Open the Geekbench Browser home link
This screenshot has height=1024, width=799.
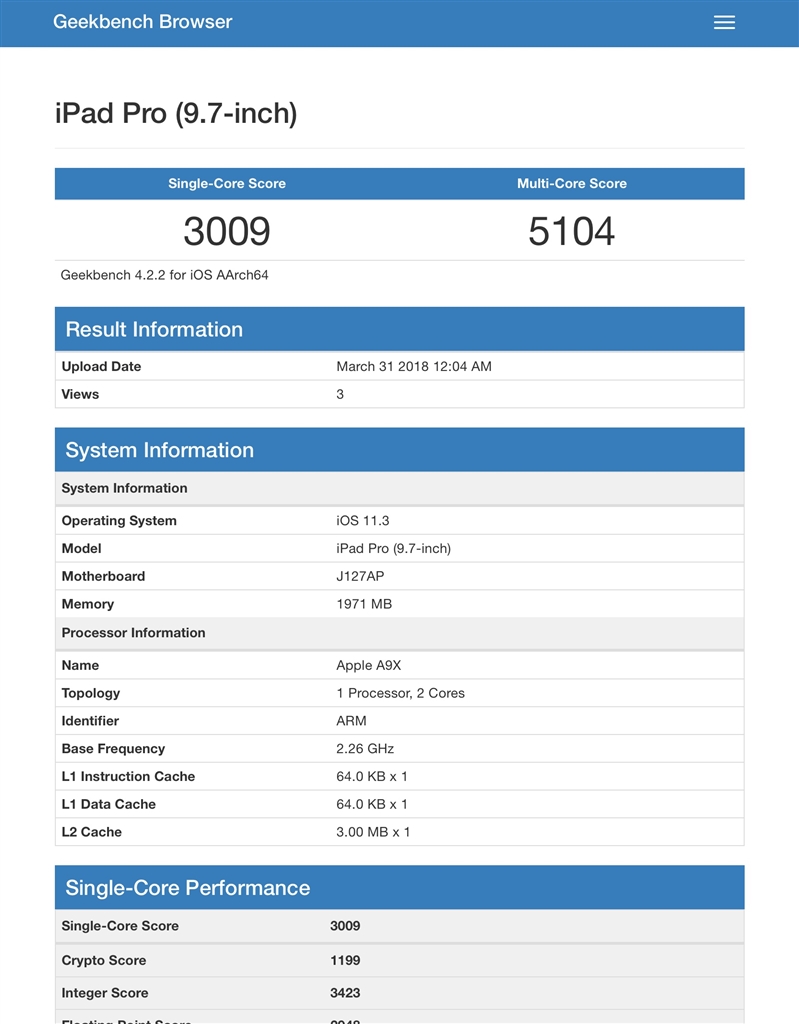coord(142,22)
